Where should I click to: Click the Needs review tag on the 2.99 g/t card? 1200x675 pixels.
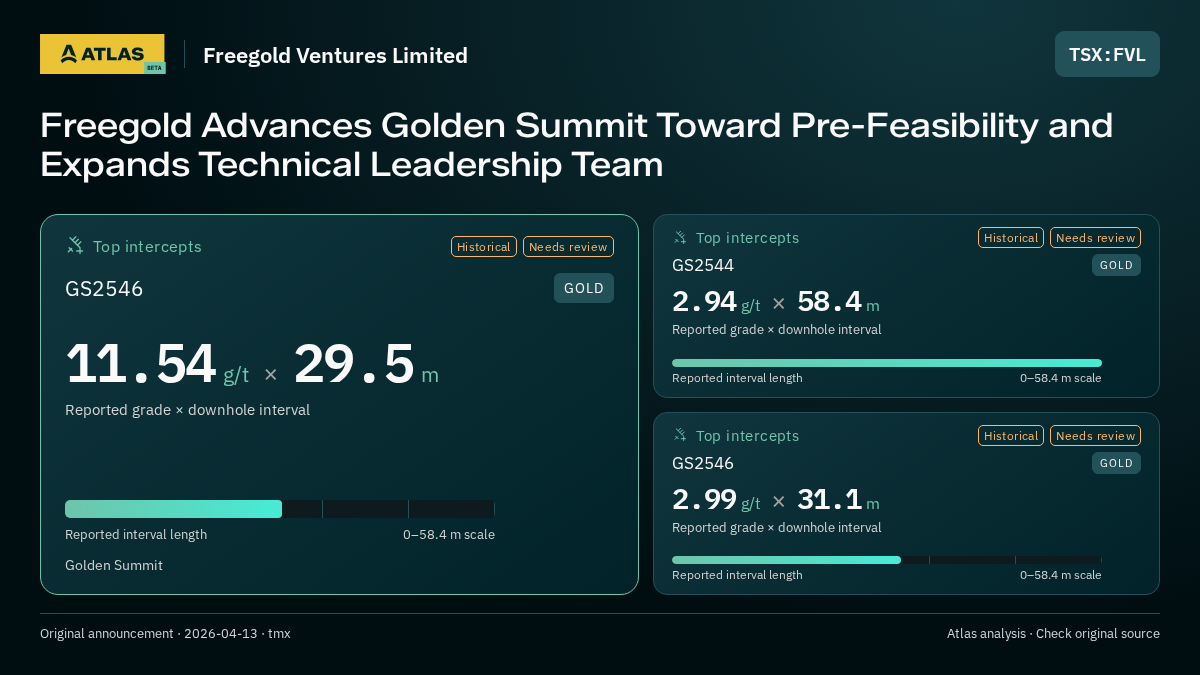pyautogui.click(x=1095, y=435)
